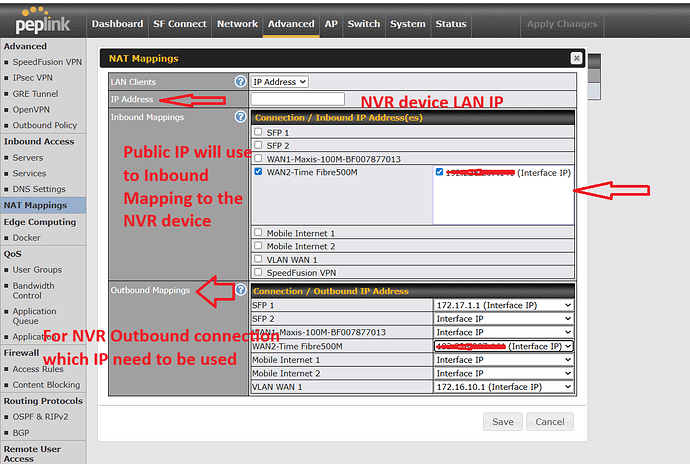This screenshot has width=690, height=464.
Task: Click the Save button
Action: coord(502,421)
